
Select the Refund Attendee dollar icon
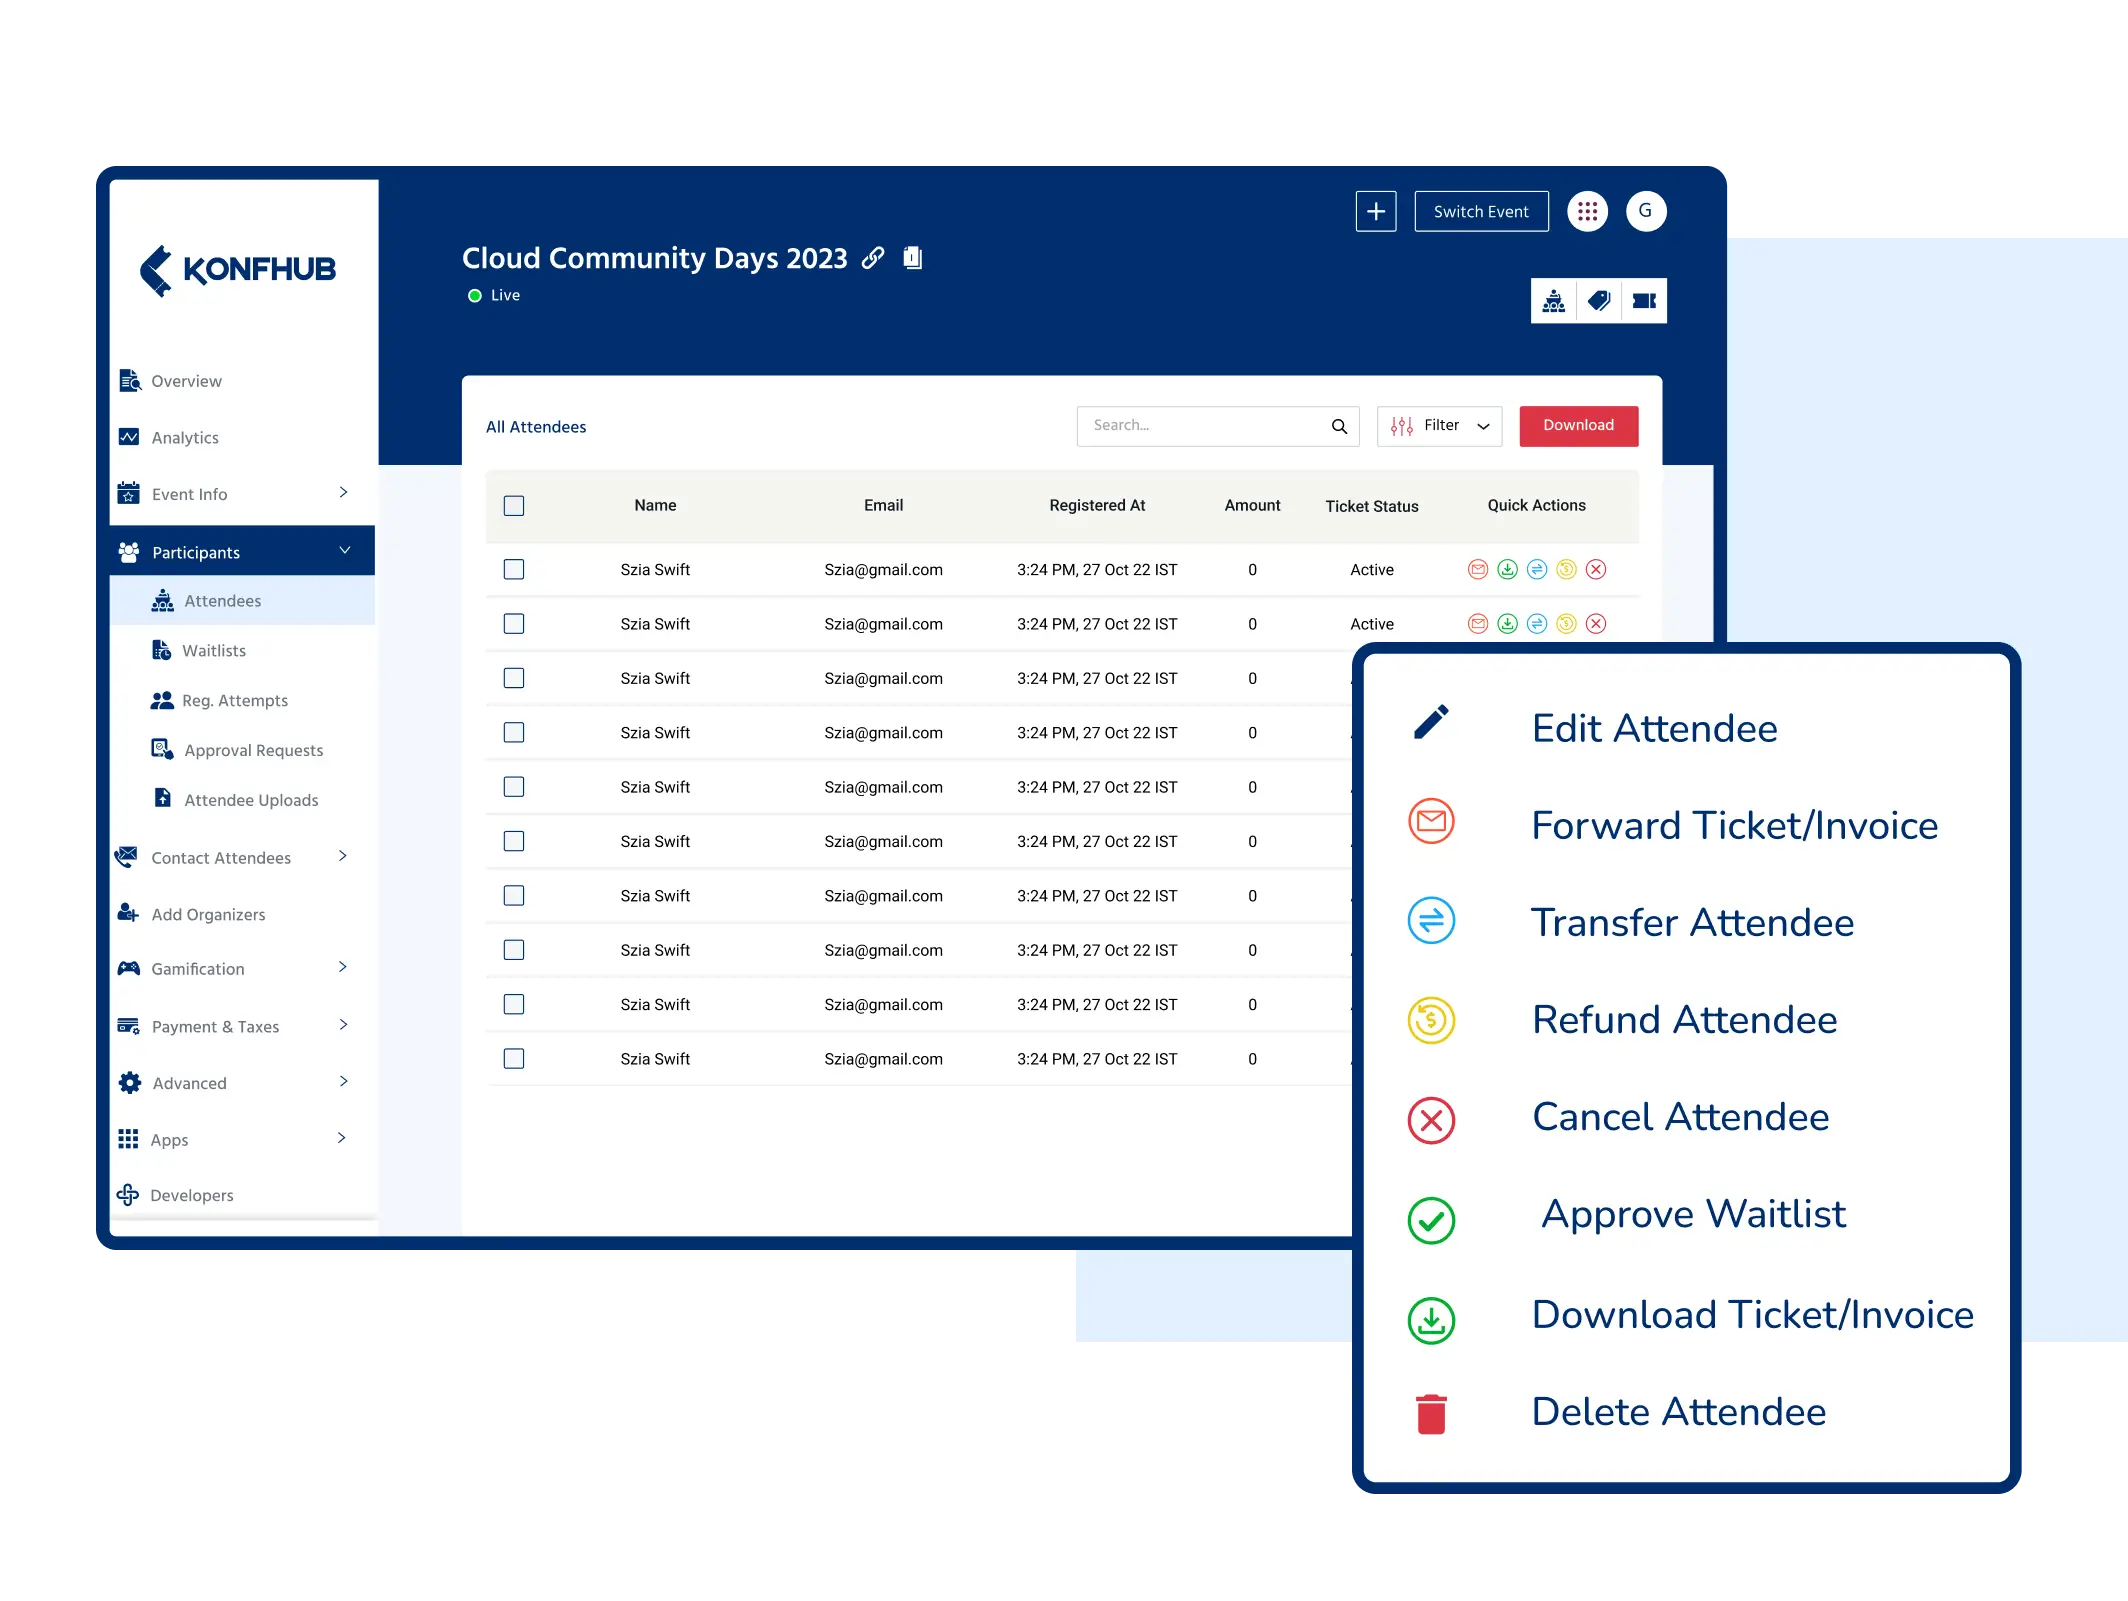point(1432,1021)
